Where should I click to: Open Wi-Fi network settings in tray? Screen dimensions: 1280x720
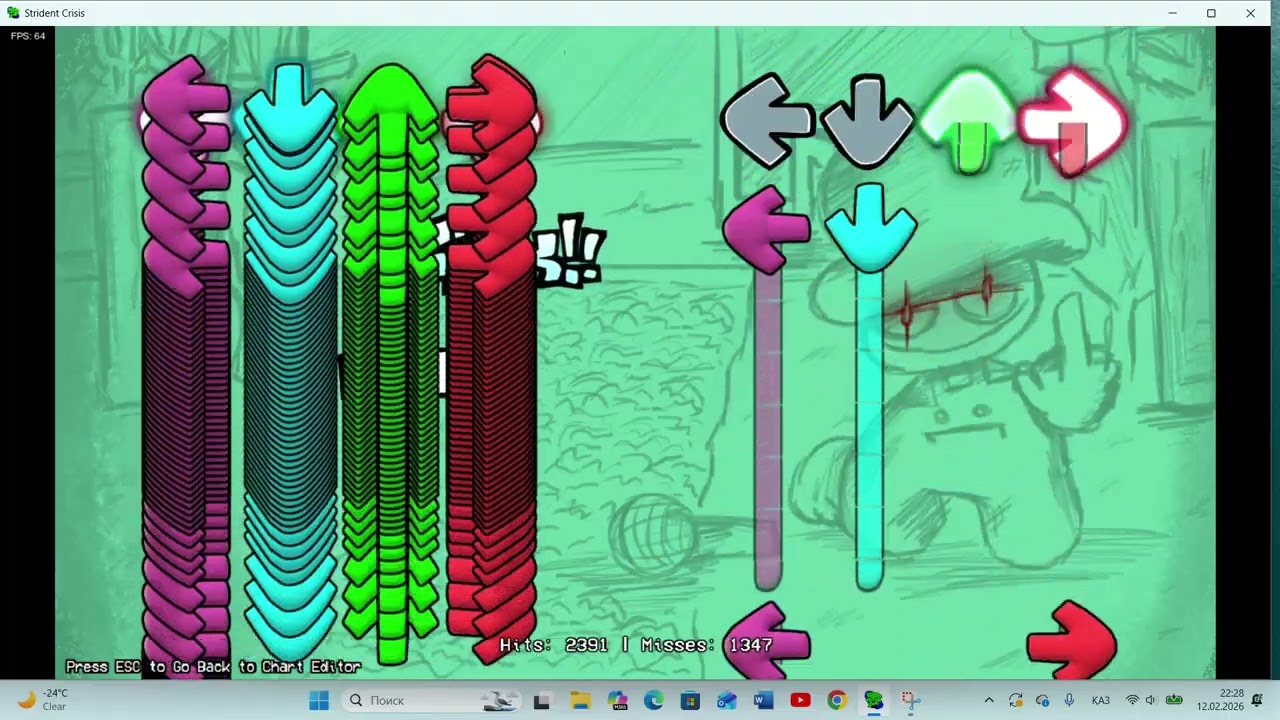coord(1133,700)
